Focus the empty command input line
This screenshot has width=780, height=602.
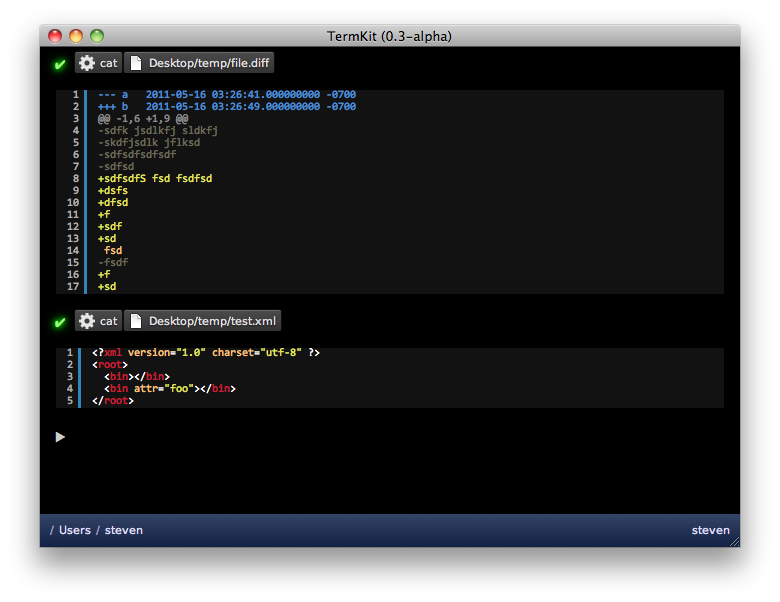(x=390, y=437)
